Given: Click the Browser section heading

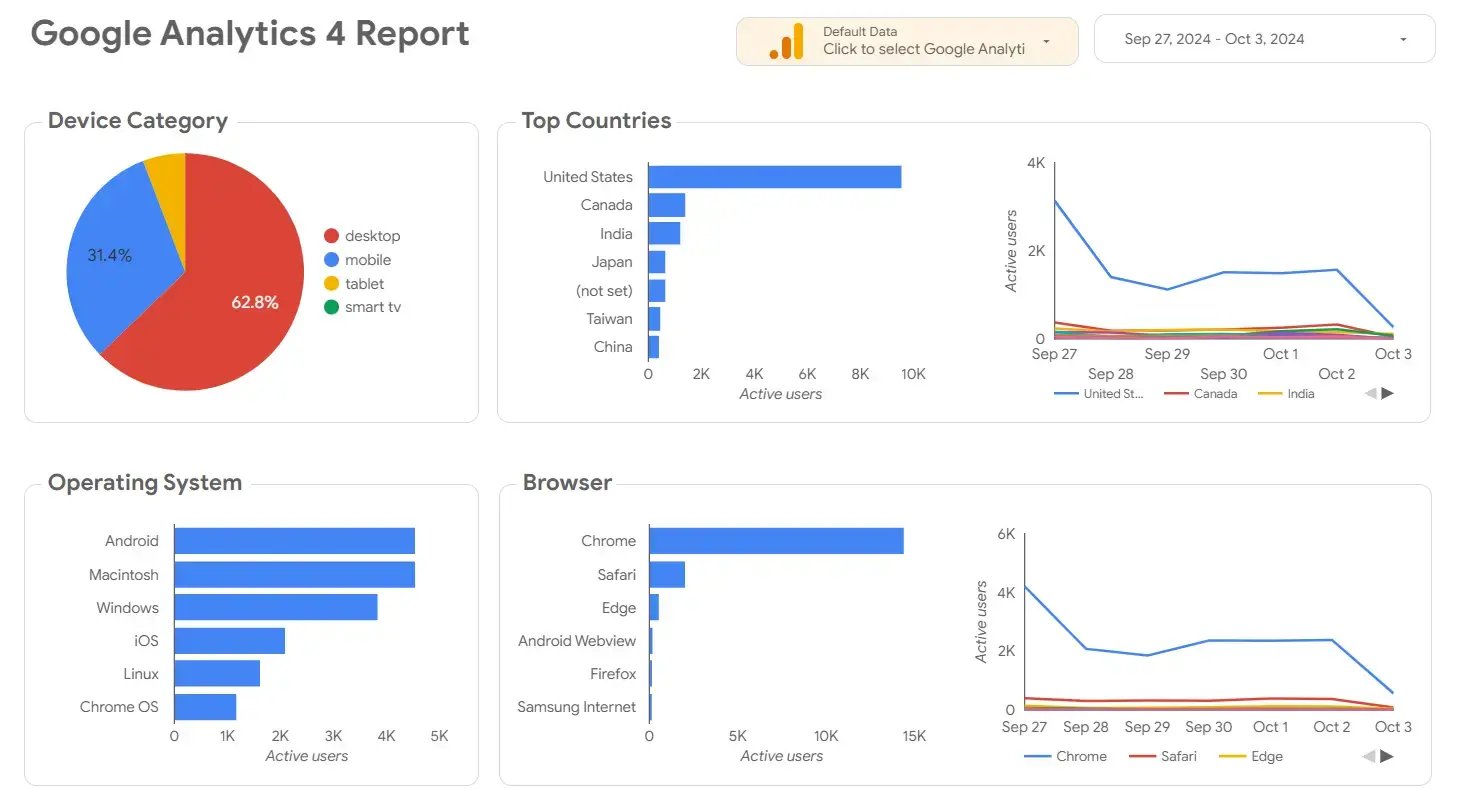Looking at the screenshot, I should (567, 483).
